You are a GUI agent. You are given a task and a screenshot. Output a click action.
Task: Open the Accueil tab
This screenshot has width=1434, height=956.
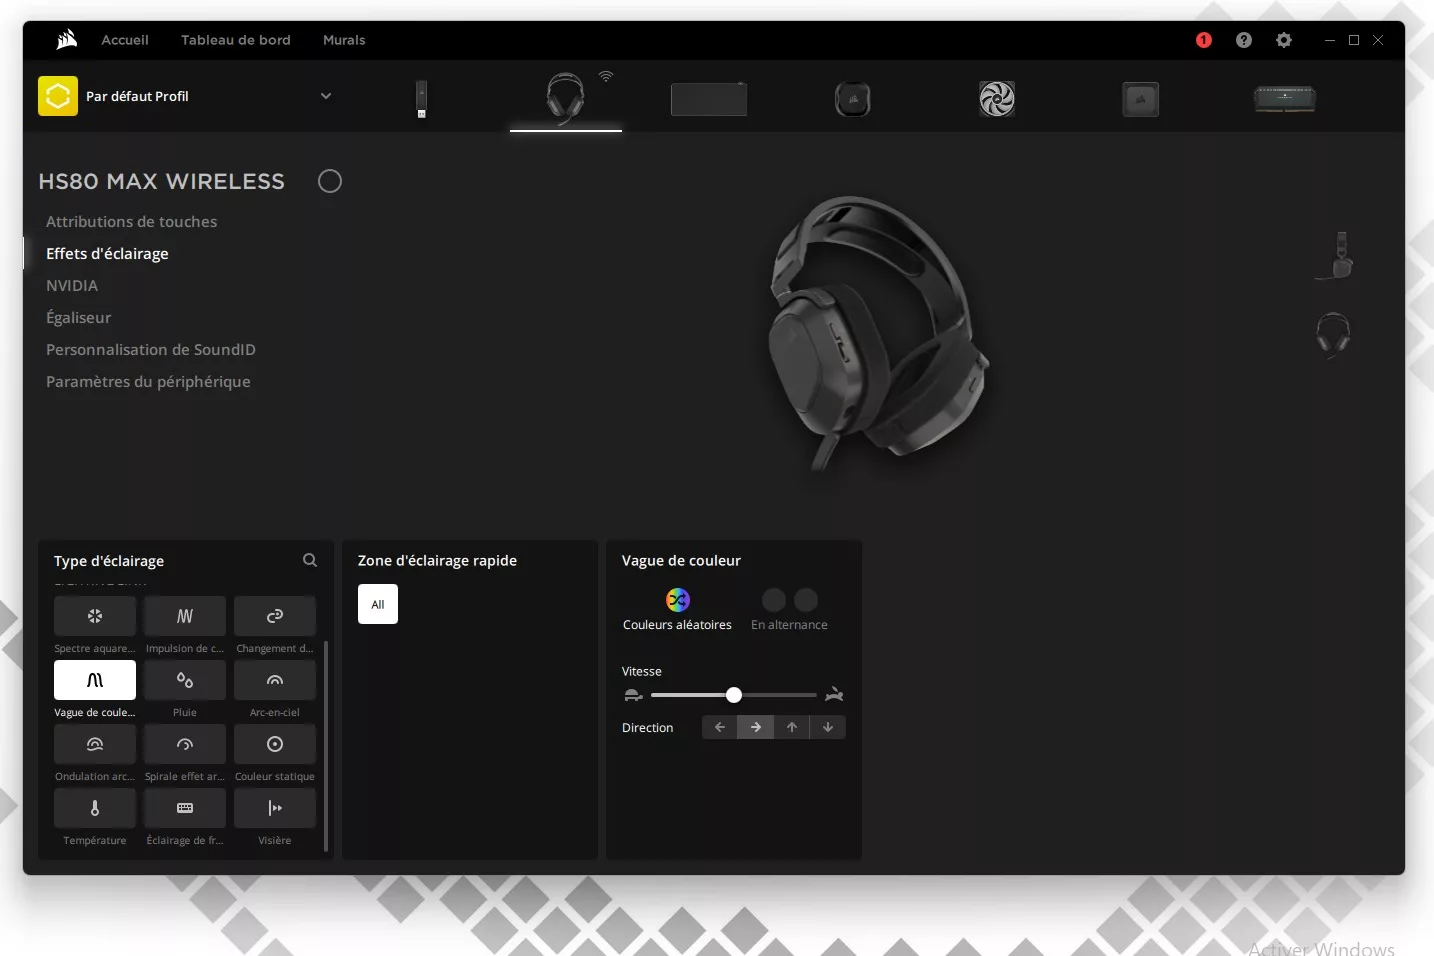click(125, 40)
